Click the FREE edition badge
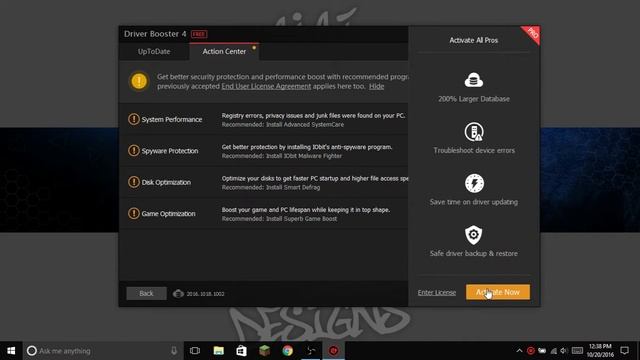The image size is (640, 360). [199, 34]
